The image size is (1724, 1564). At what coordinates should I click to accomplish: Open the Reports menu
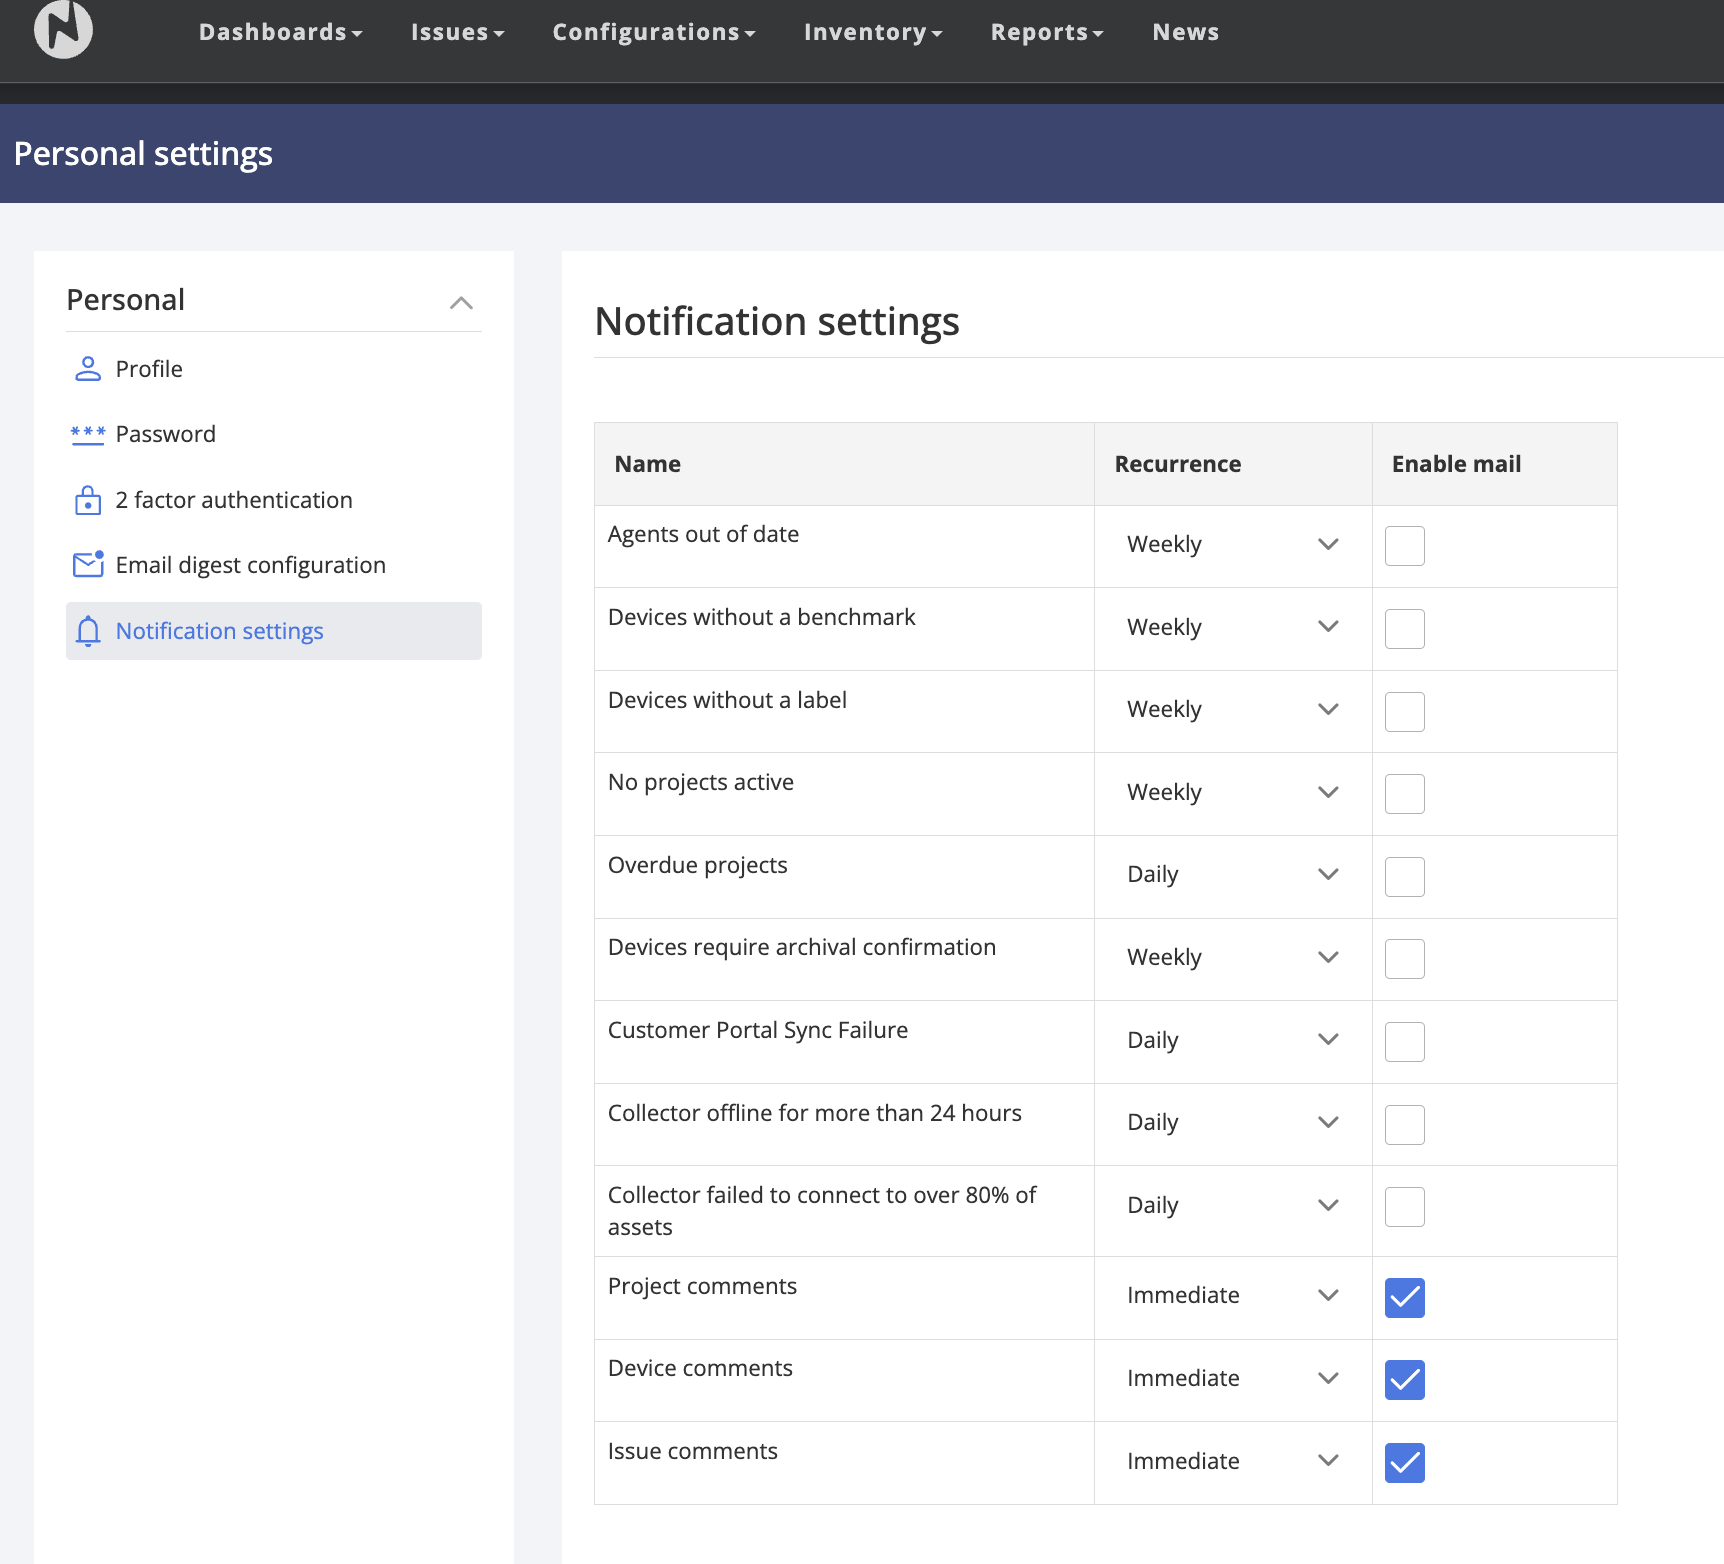click(x=1046, y=32)
